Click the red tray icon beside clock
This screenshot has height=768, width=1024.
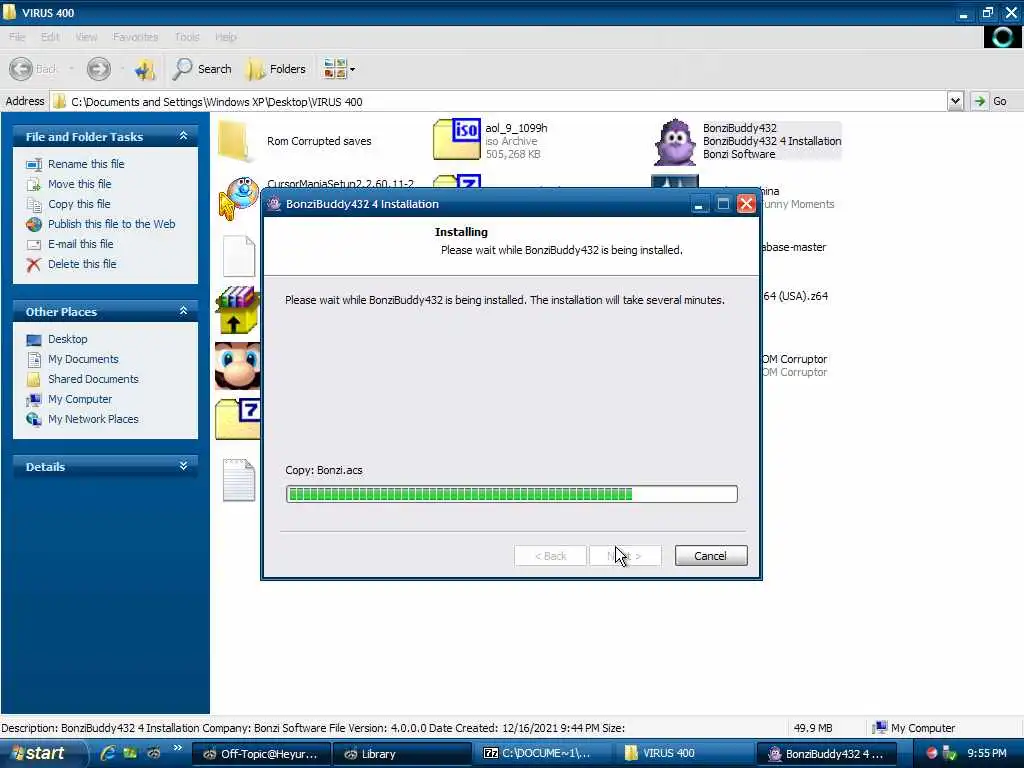coord(932,753)
